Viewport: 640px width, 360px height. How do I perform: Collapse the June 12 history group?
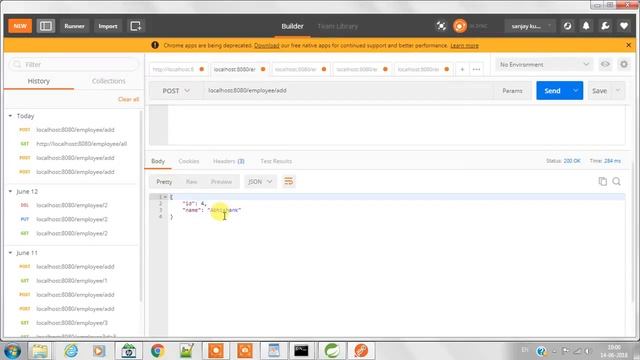(10, 191)
